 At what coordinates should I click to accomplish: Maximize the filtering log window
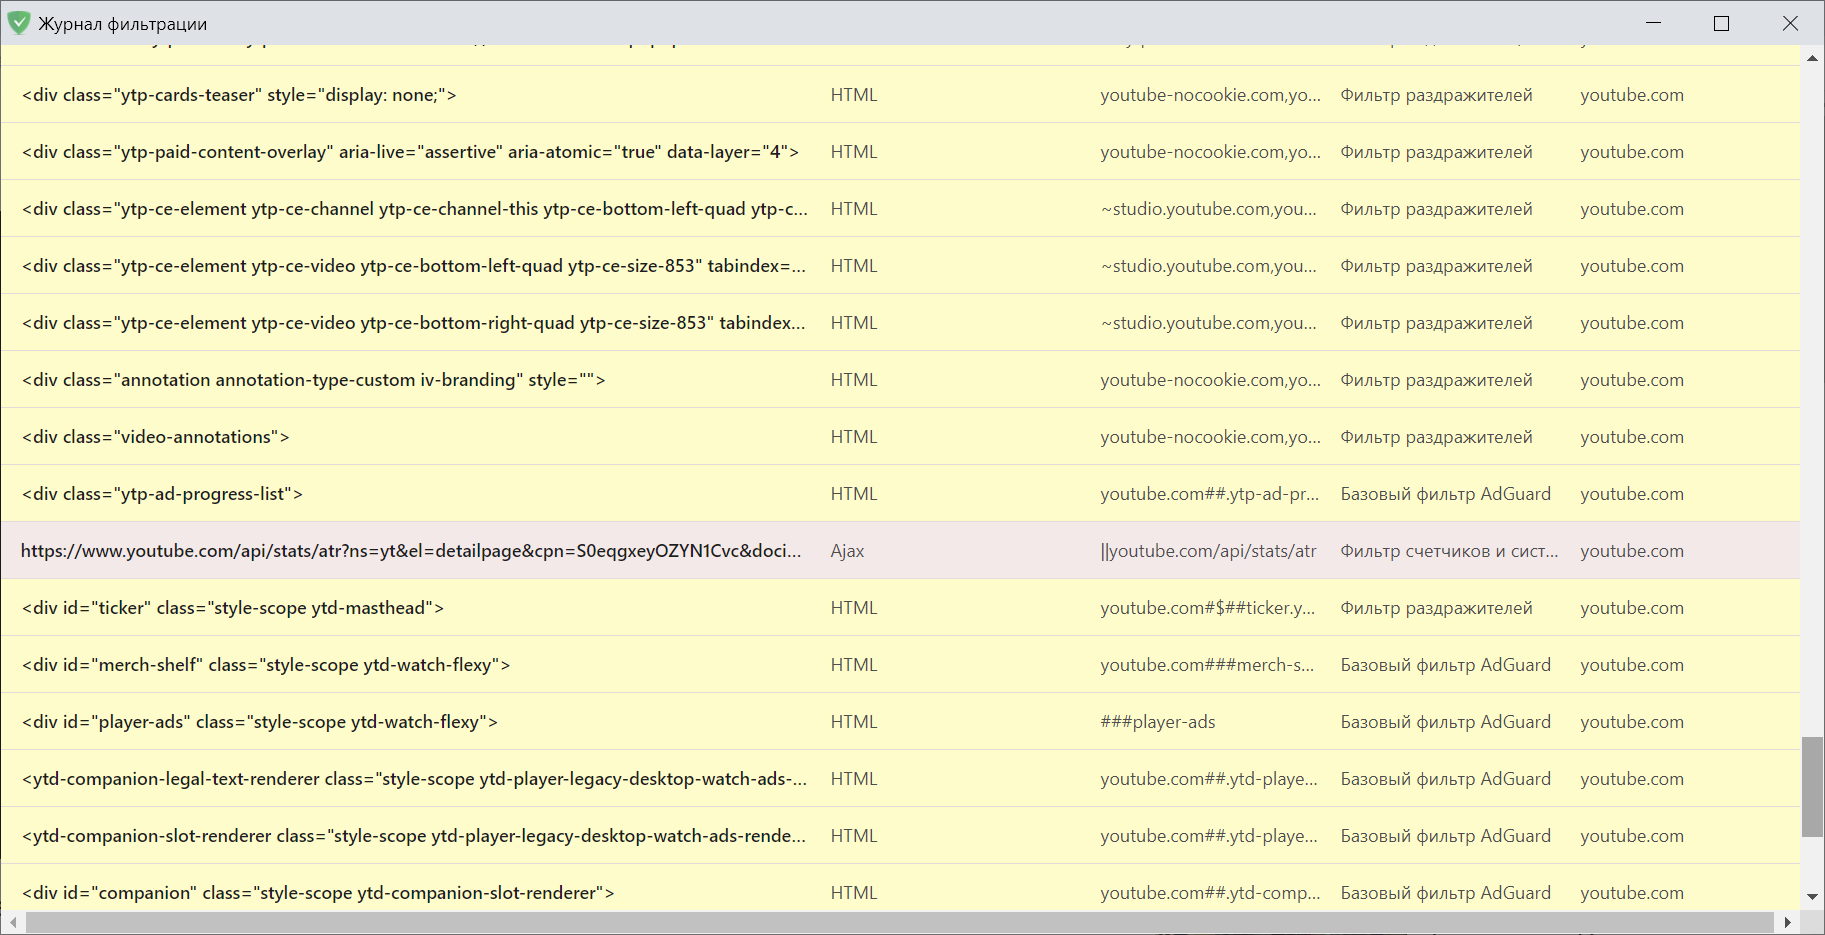pyautogui.click(x=1721, y=23)
